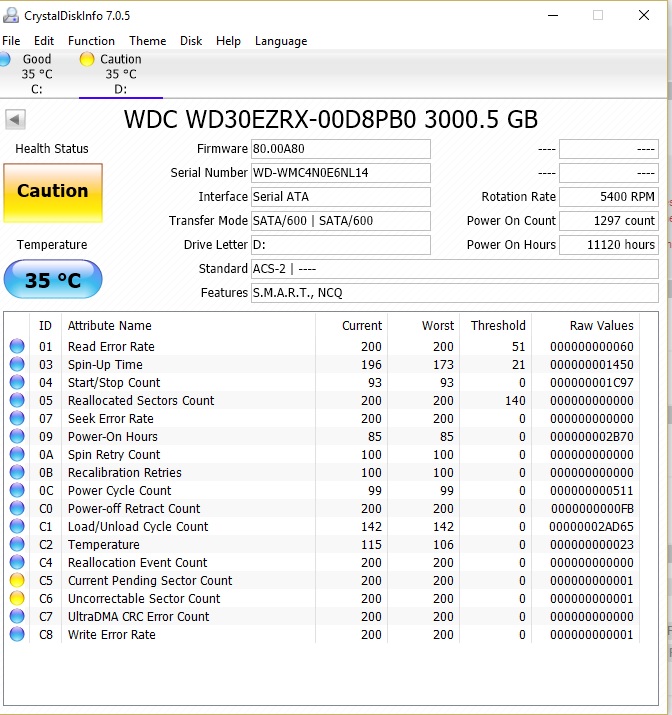Click the yellow Caution health status button
This screenshot has height=715, width=672.
coord(53,192)
